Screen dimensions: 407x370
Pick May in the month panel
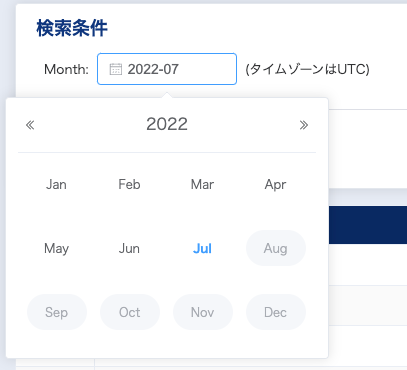[x=56, y=248]
